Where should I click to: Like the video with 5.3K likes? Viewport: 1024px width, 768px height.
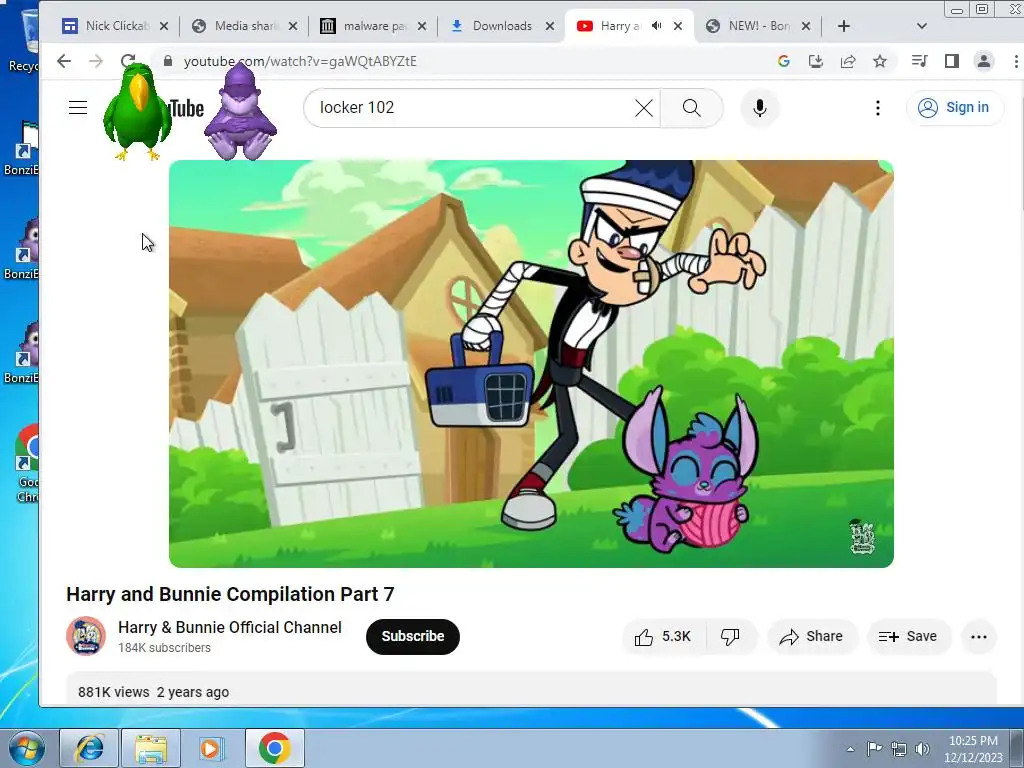pyautogui.click(x=663, y=637)
